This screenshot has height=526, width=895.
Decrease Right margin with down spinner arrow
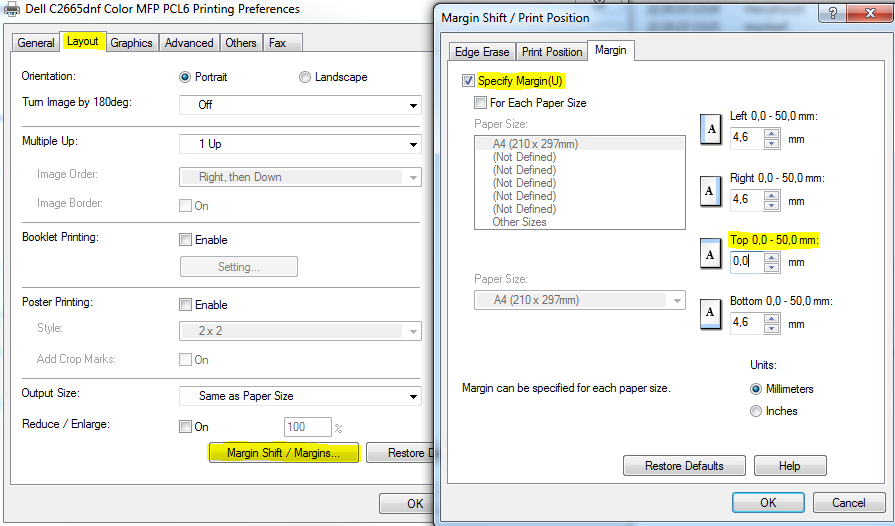772,205
